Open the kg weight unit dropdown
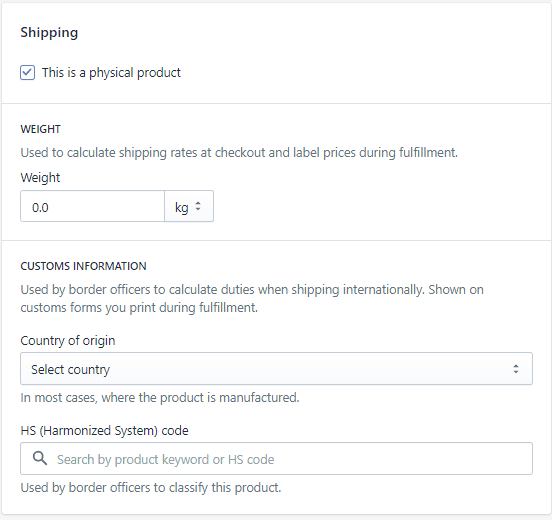 click(189, 206)
